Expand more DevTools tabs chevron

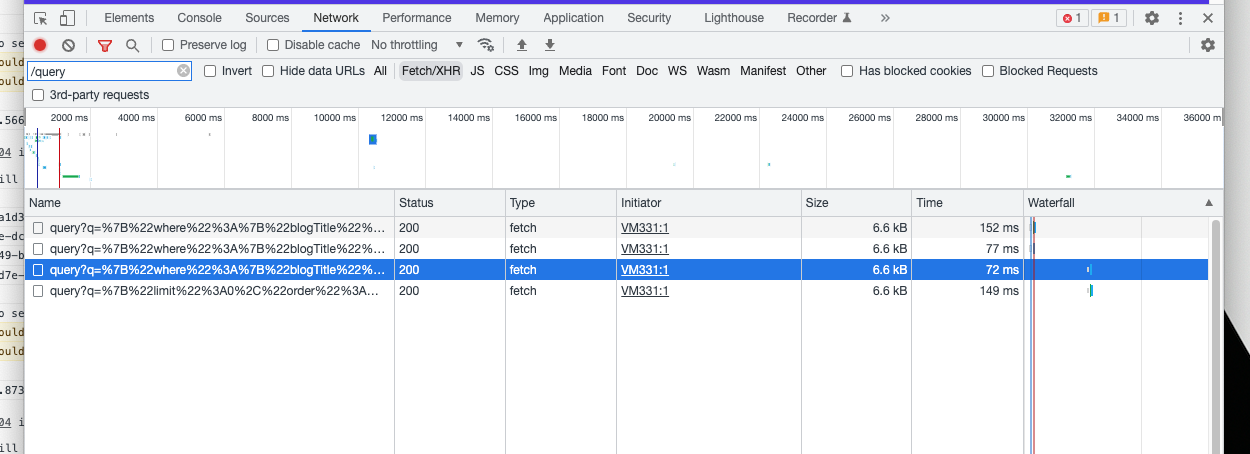[x=885, y=18]
